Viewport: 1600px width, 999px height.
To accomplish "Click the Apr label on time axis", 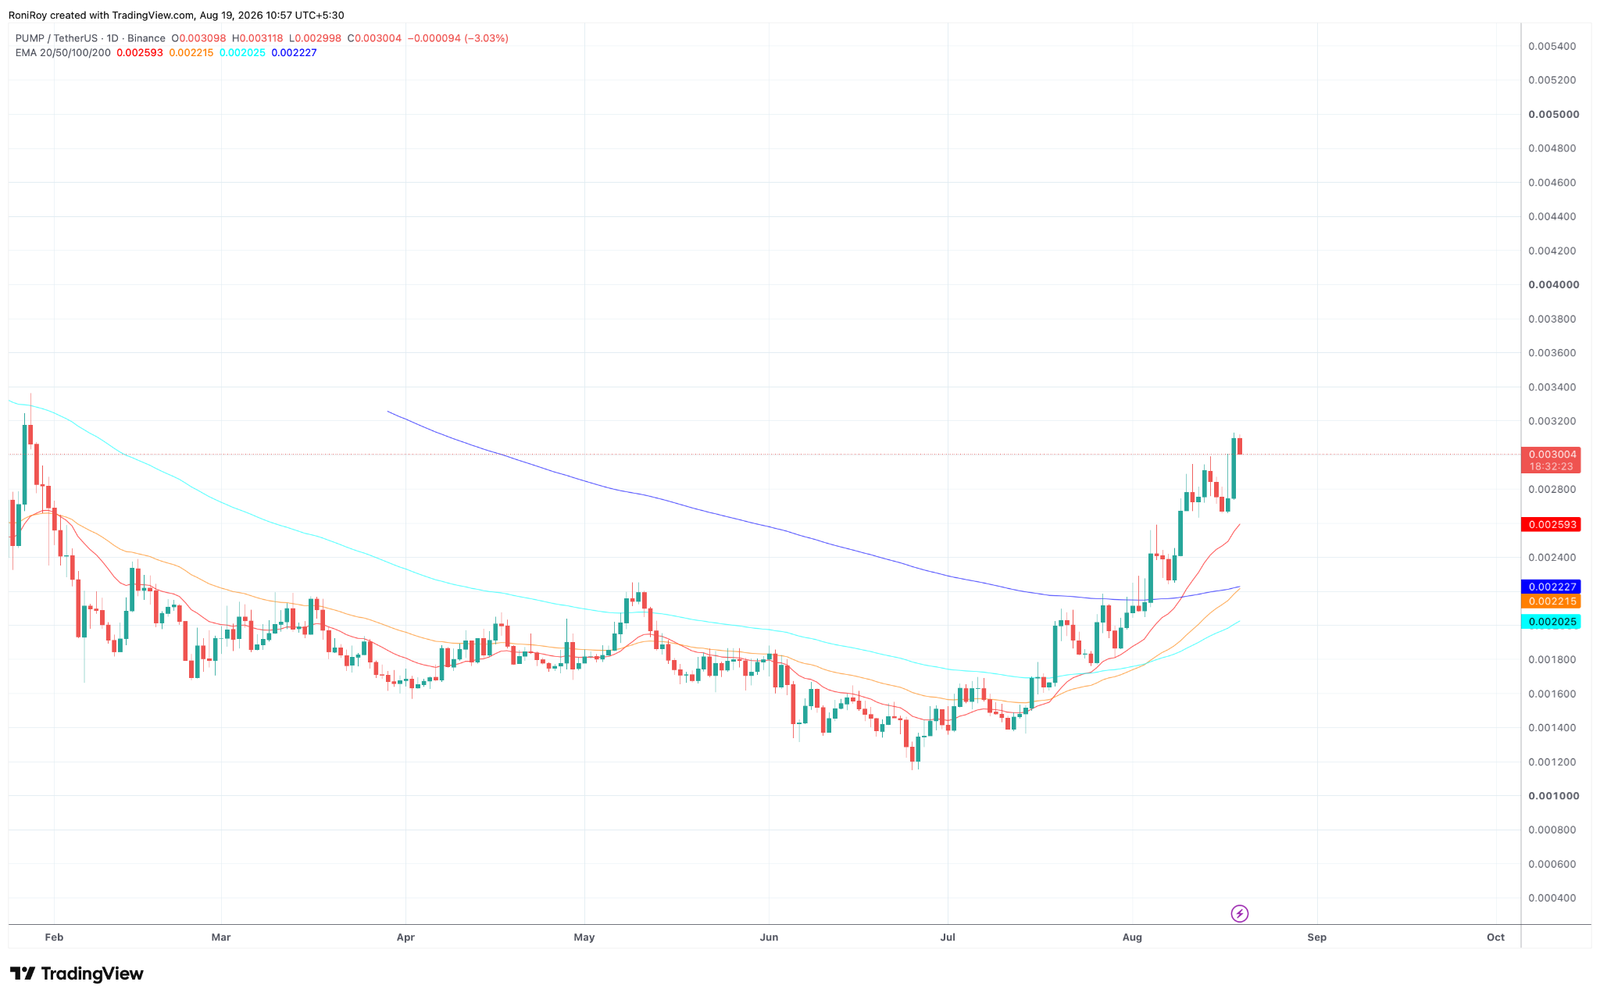I will pyautogui.click(x=405, y=937).
